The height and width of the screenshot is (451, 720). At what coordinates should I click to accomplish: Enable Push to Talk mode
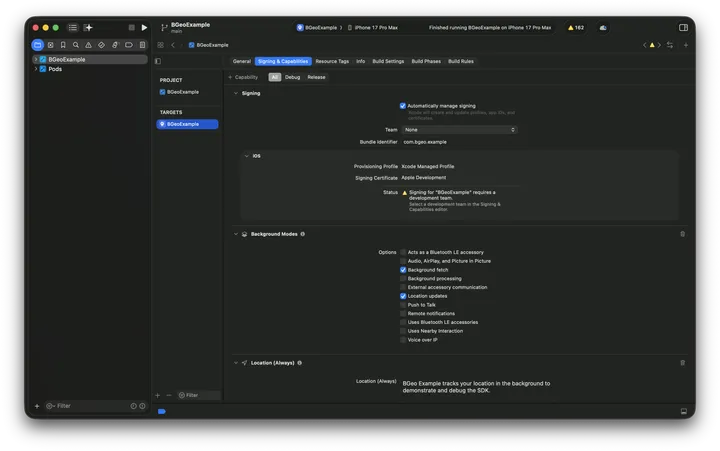click(403, 304)
